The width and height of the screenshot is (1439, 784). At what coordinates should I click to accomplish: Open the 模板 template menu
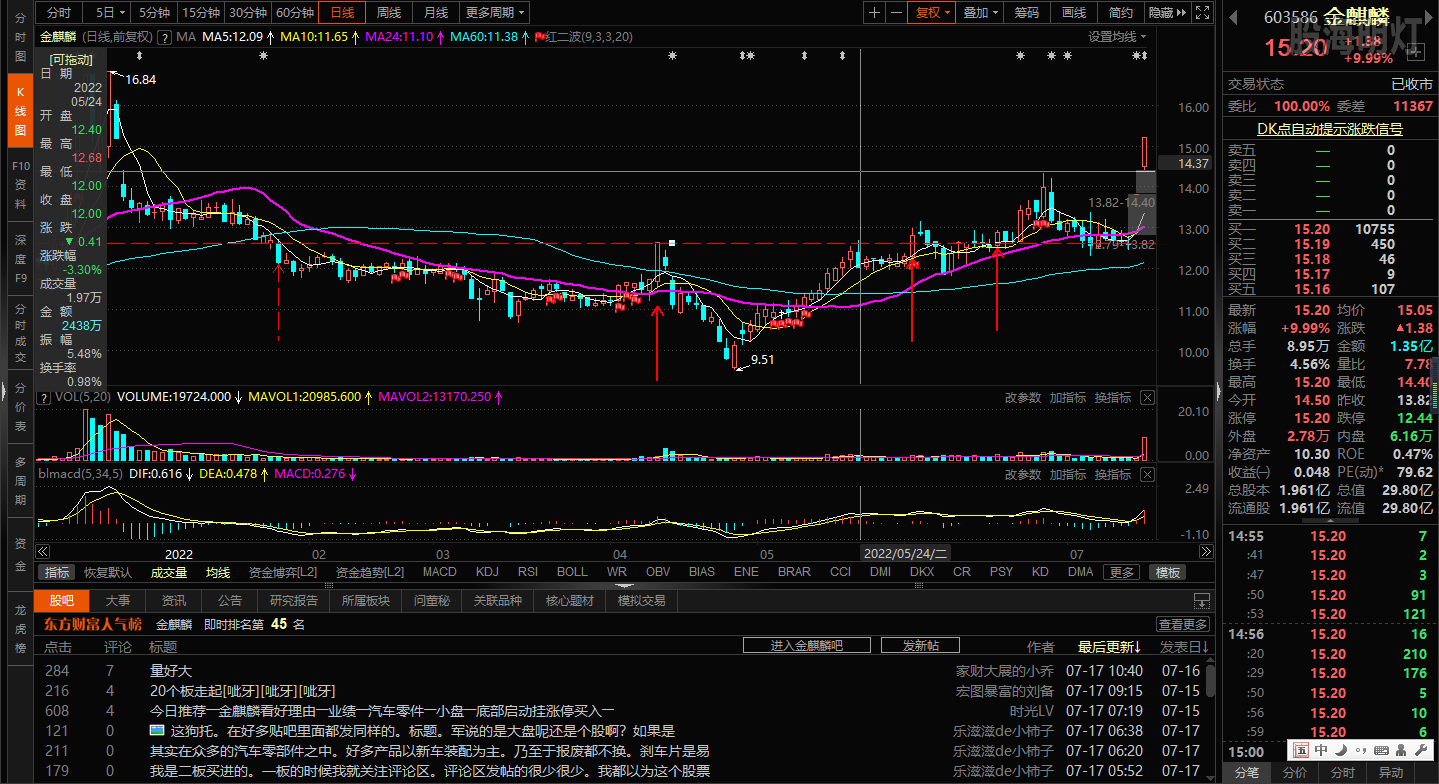(1168, 572)
